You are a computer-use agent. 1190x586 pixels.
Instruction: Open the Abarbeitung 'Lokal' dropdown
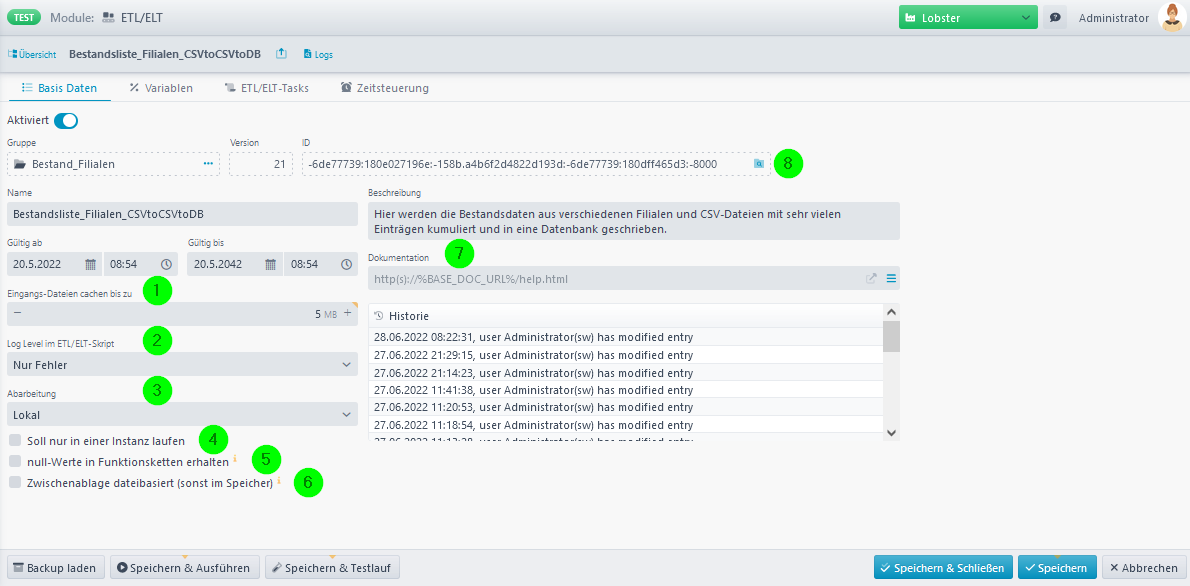[182, 414]
